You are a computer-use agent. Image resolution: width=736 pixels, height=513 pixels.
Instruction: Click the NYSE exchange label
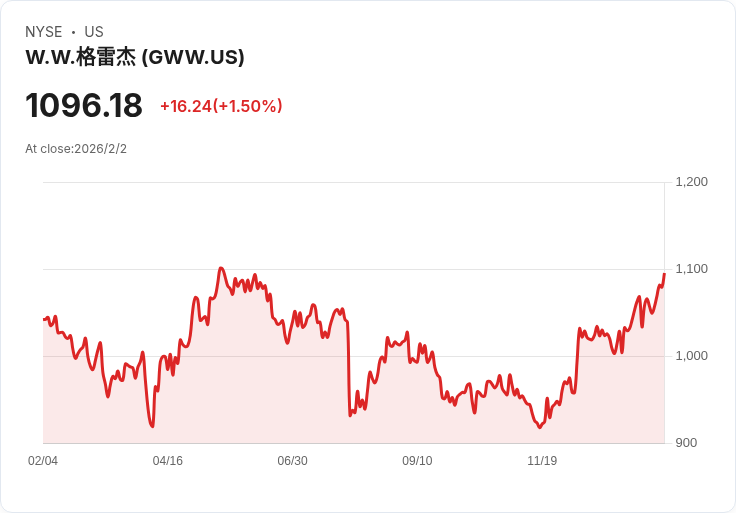point(44,32)
